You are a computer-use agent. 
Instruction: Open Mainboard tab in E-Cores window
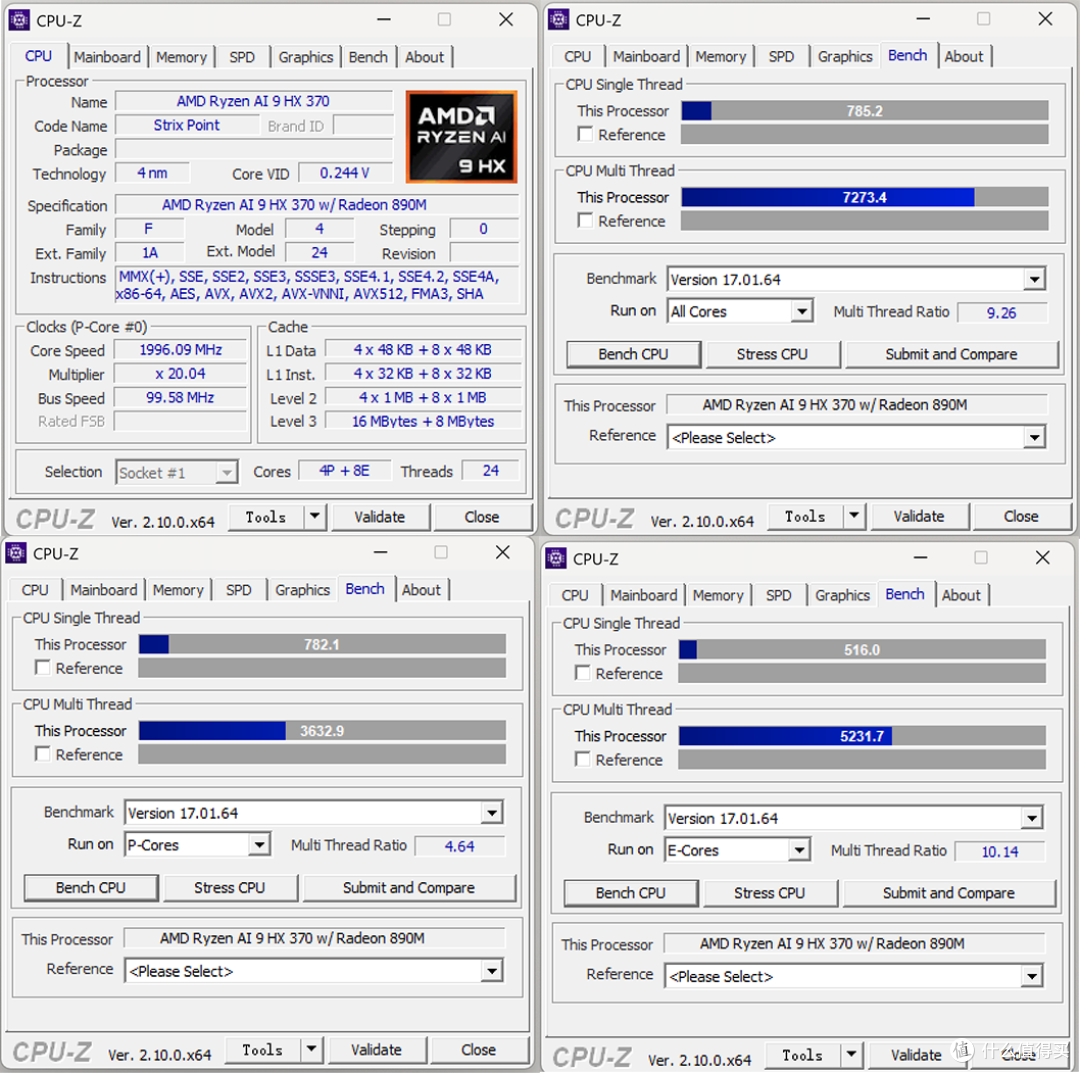click(643, 596)
